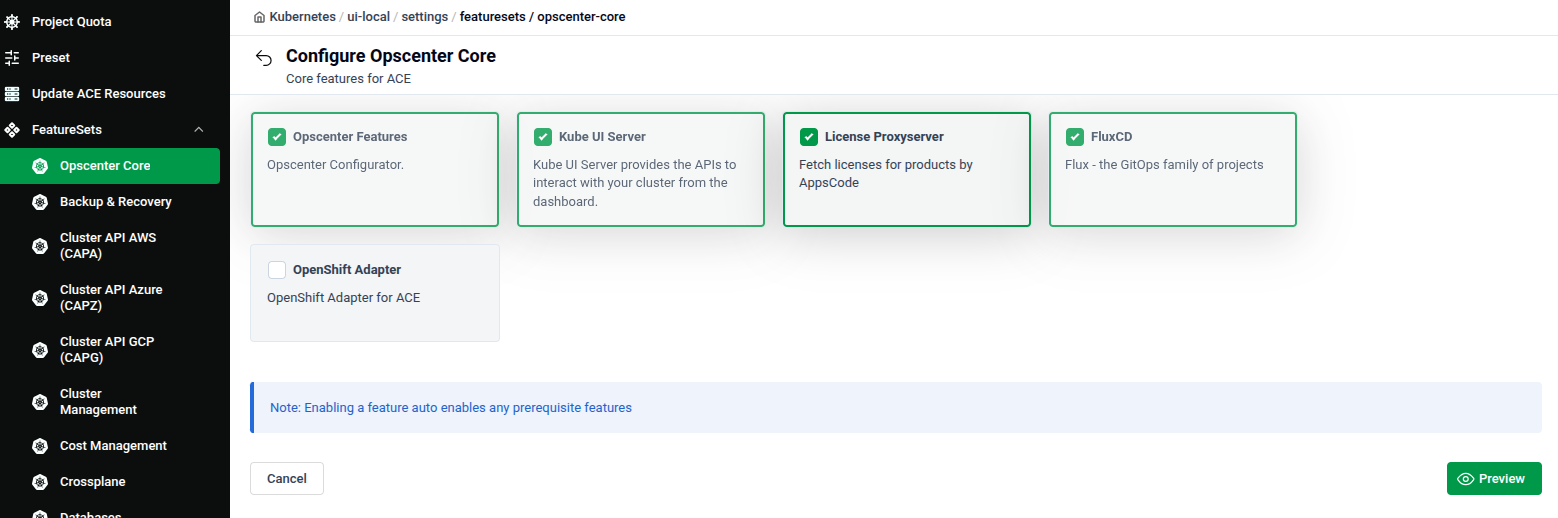Click the home icon in breadcrumb

coord(260,17)
